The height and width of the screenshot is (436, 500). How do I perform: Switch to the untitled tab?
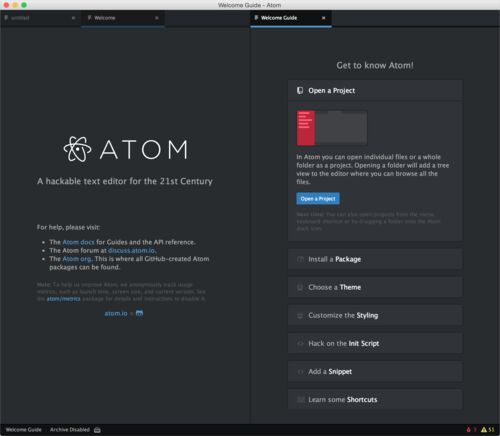40,18
